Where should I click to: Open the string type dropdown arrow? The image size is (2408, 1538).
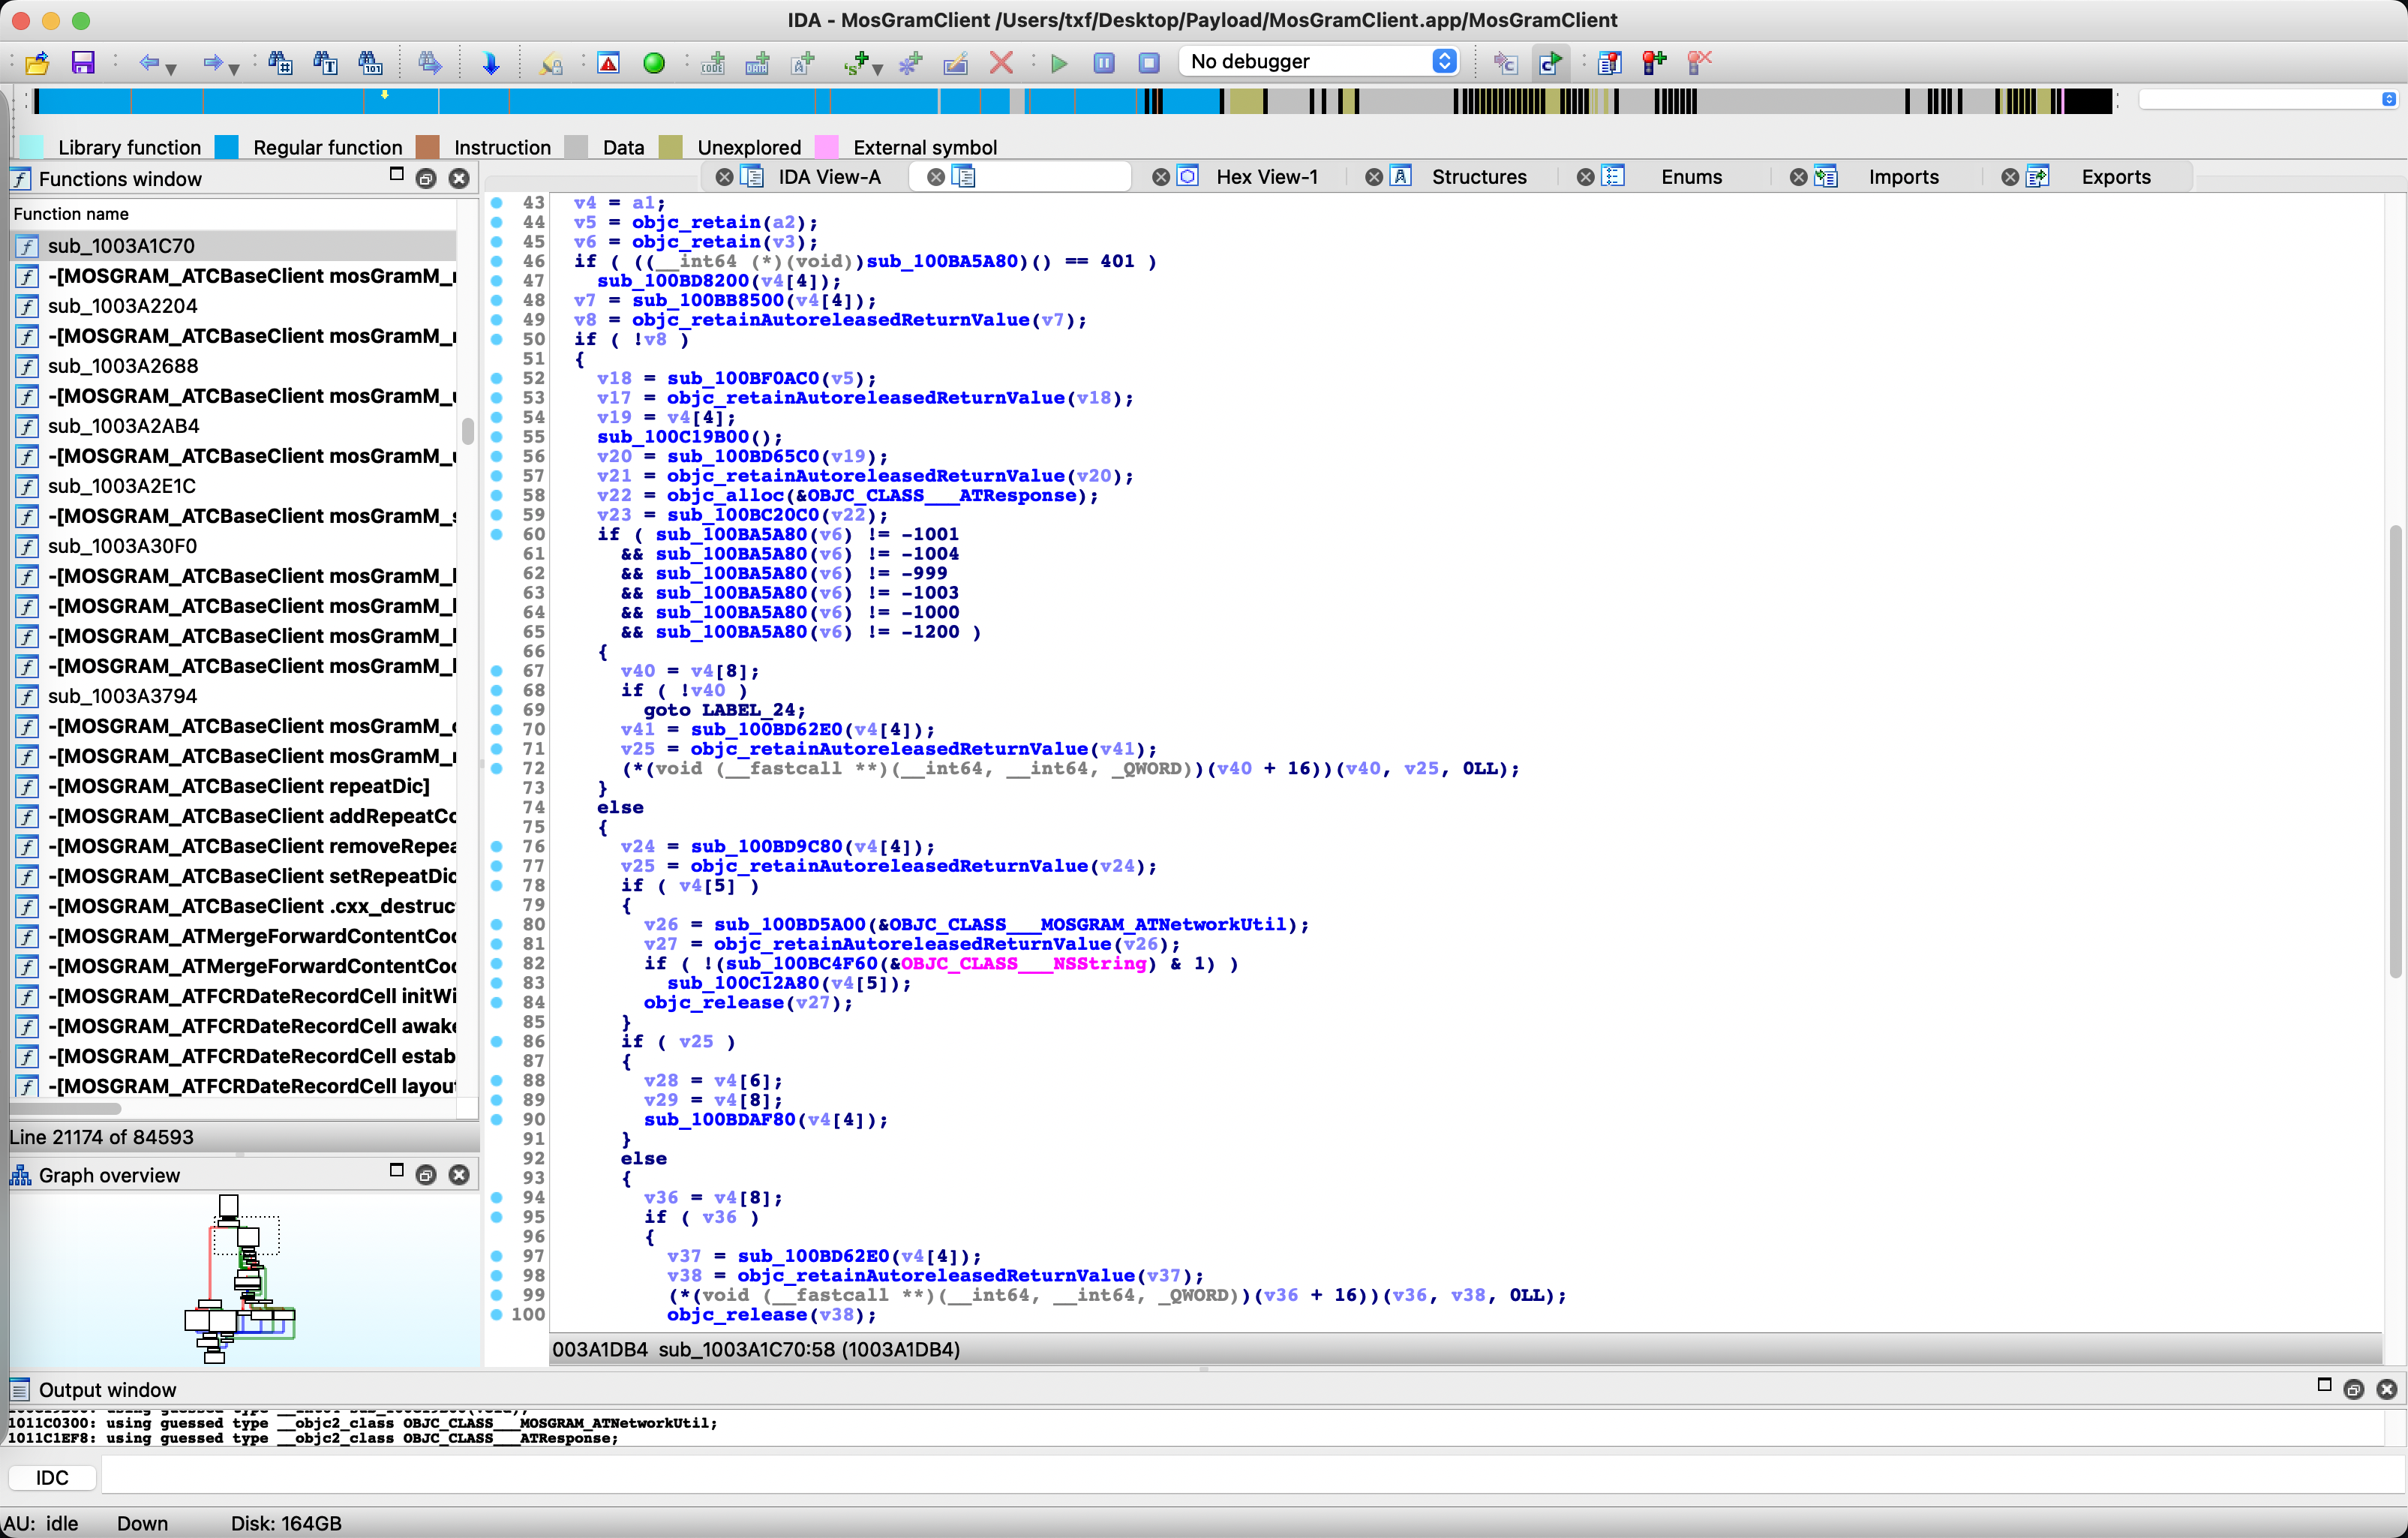[x=877, y=68]
